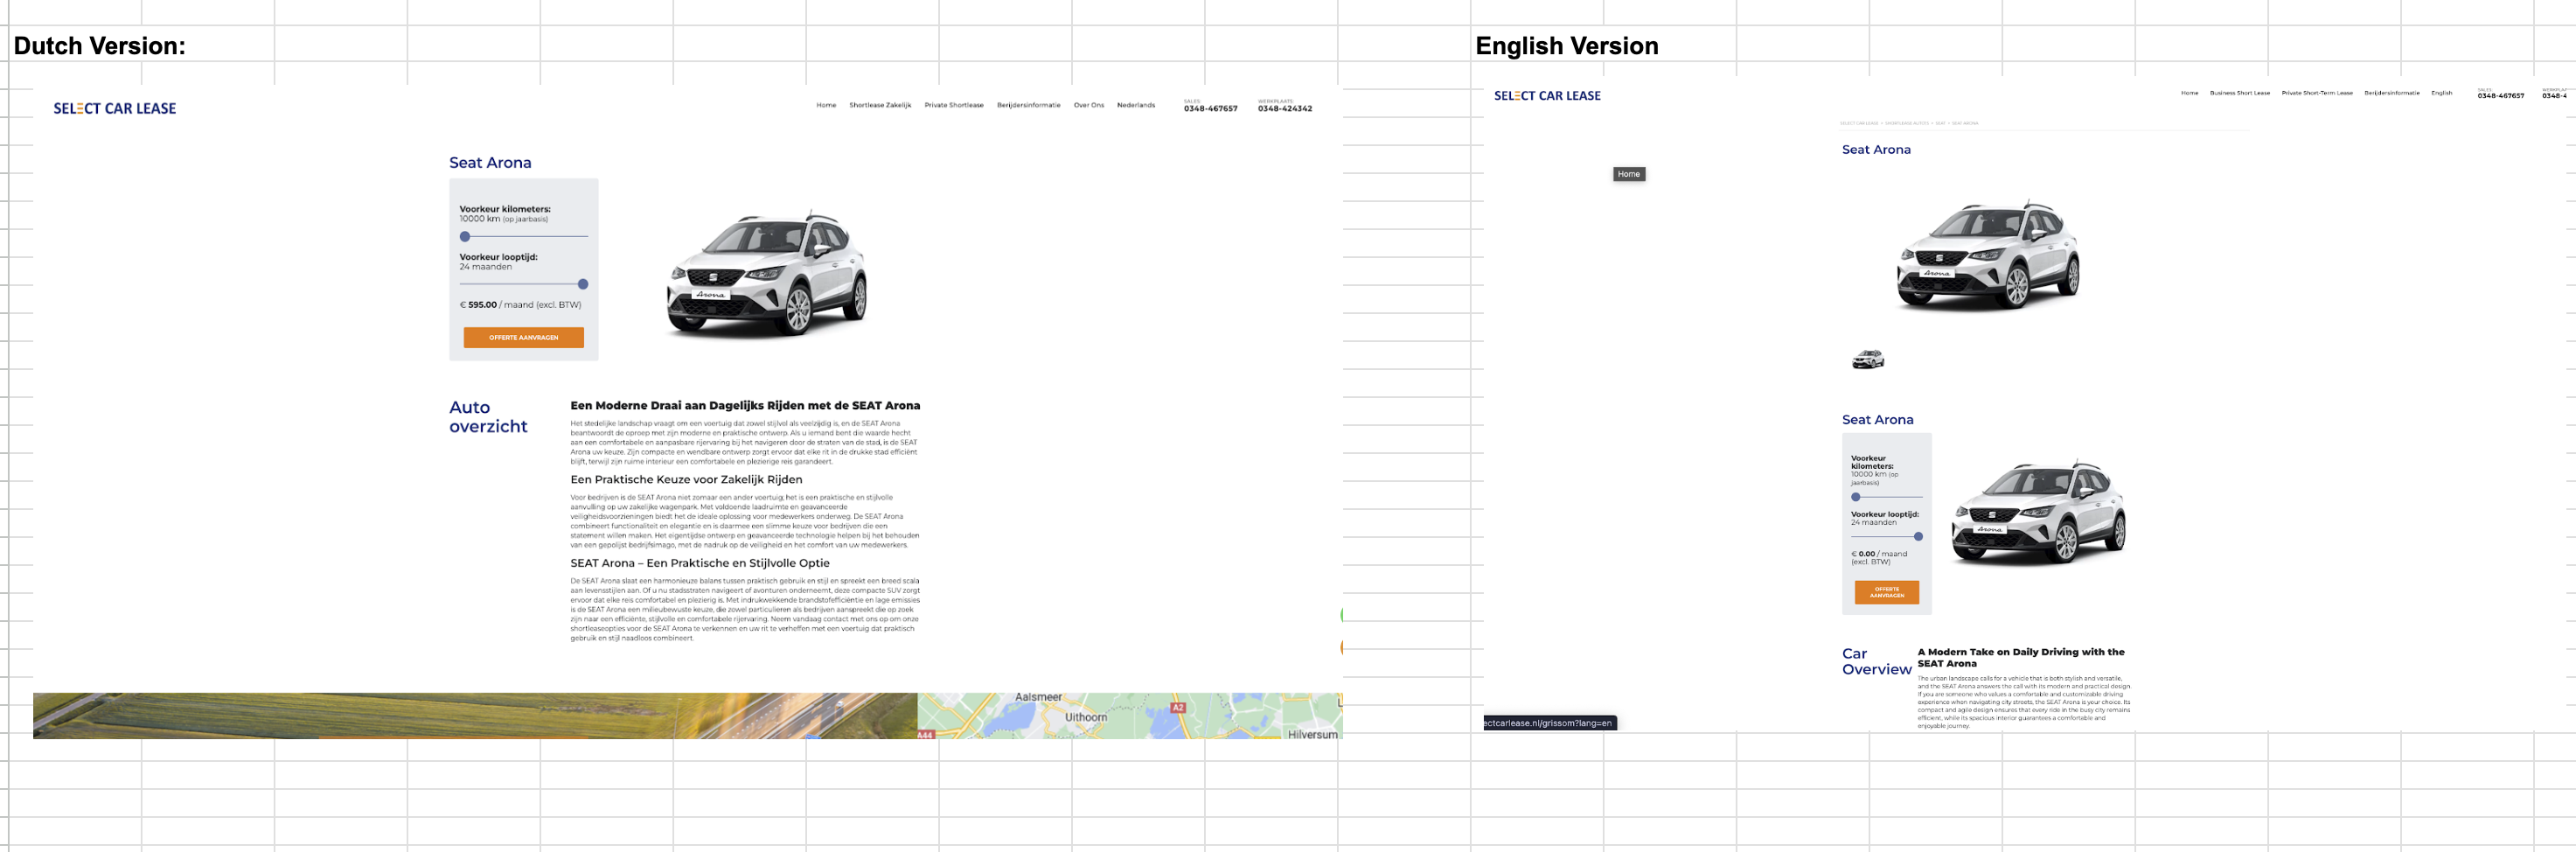The image size is (2576, 852).
Task: Click workshop phone number 0348-424342
Action: 1285,108
